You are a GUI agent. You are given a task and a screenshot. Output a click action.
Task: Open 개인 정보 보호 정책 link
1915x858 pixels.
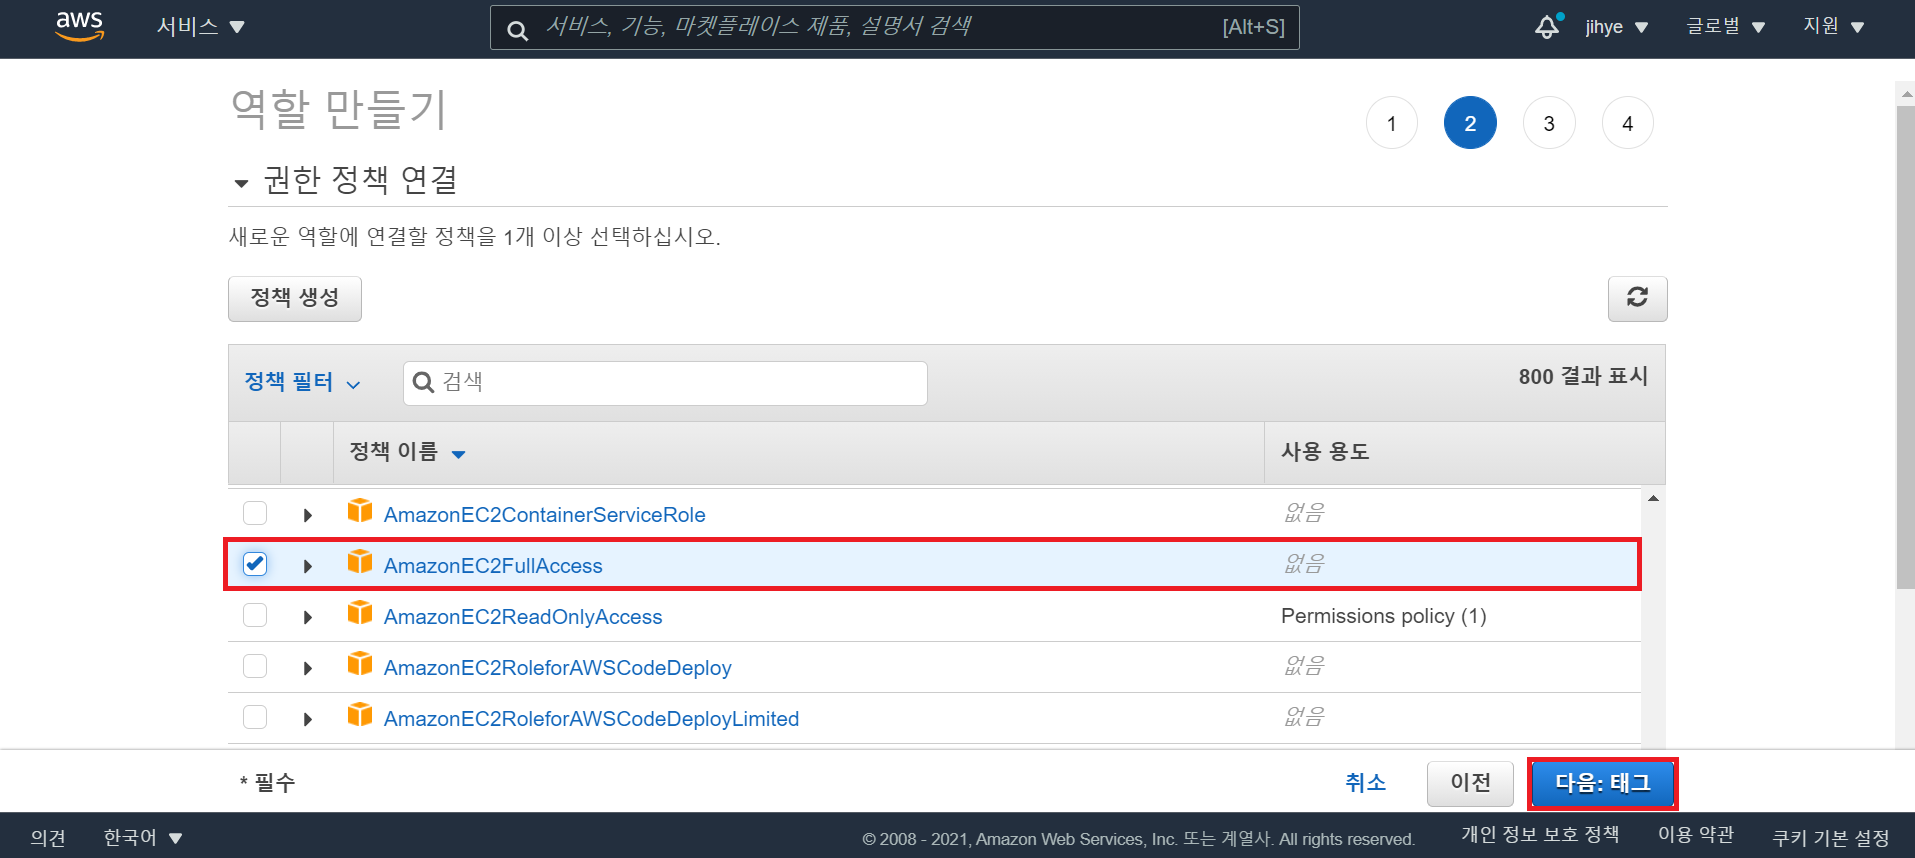[x=1540, y=834]
